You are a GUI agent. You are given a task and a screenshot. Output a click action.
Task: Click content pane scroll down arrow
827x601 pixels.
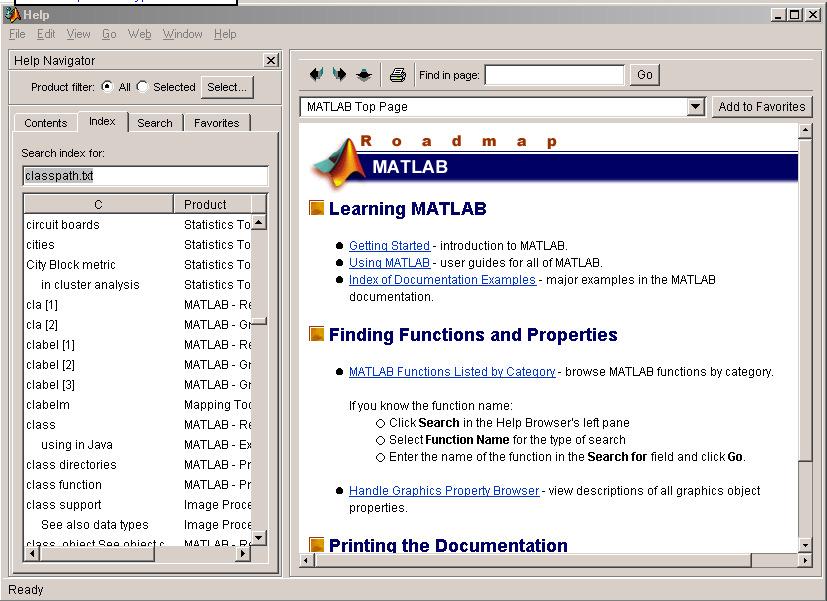(805, 545)
